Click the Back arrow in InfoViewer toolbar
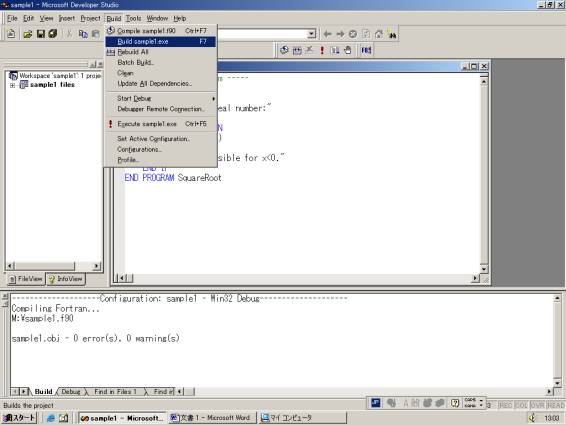Screen dimensions: 566x425 [x=327, y=34]
